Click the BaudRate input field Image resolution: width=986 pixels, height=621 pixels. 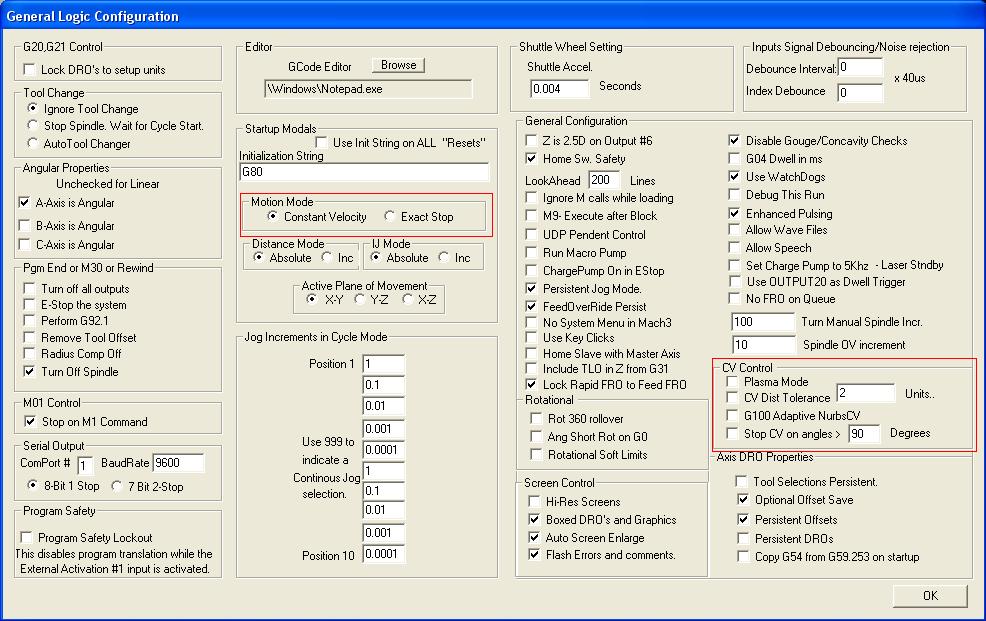179,463
